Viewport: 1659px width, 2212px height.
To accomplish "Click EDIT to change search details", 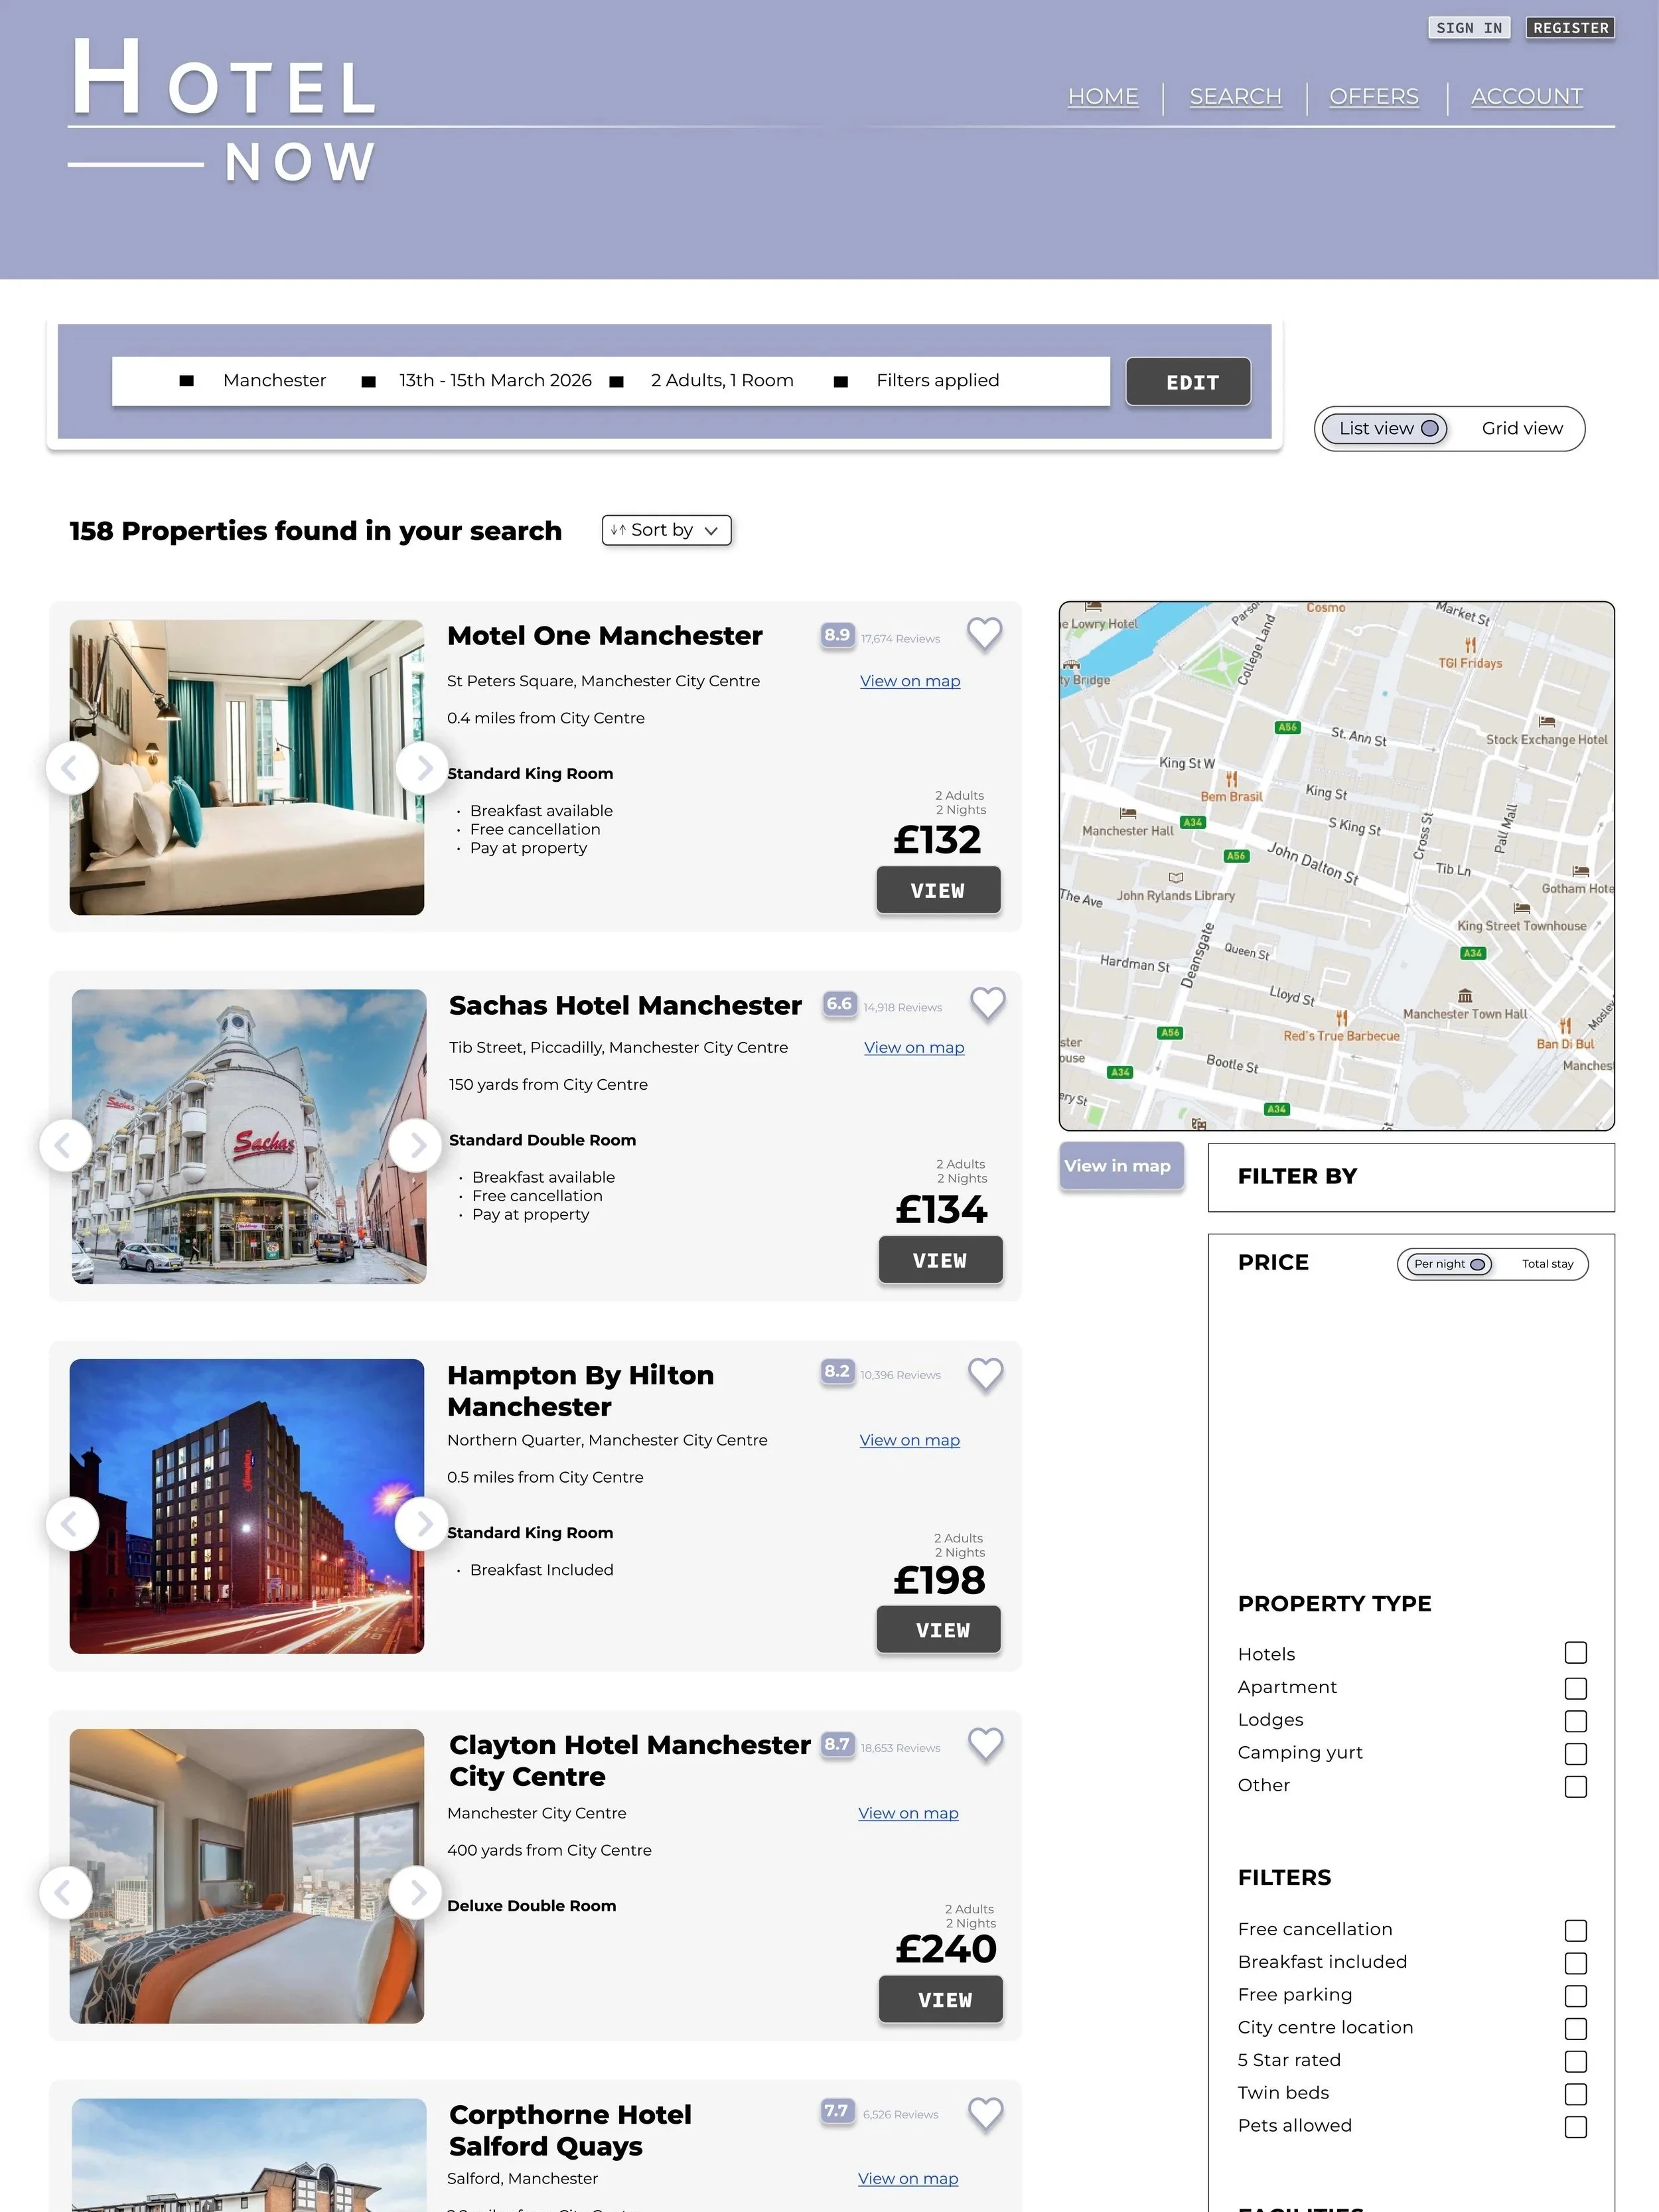I will [1188, 382].
